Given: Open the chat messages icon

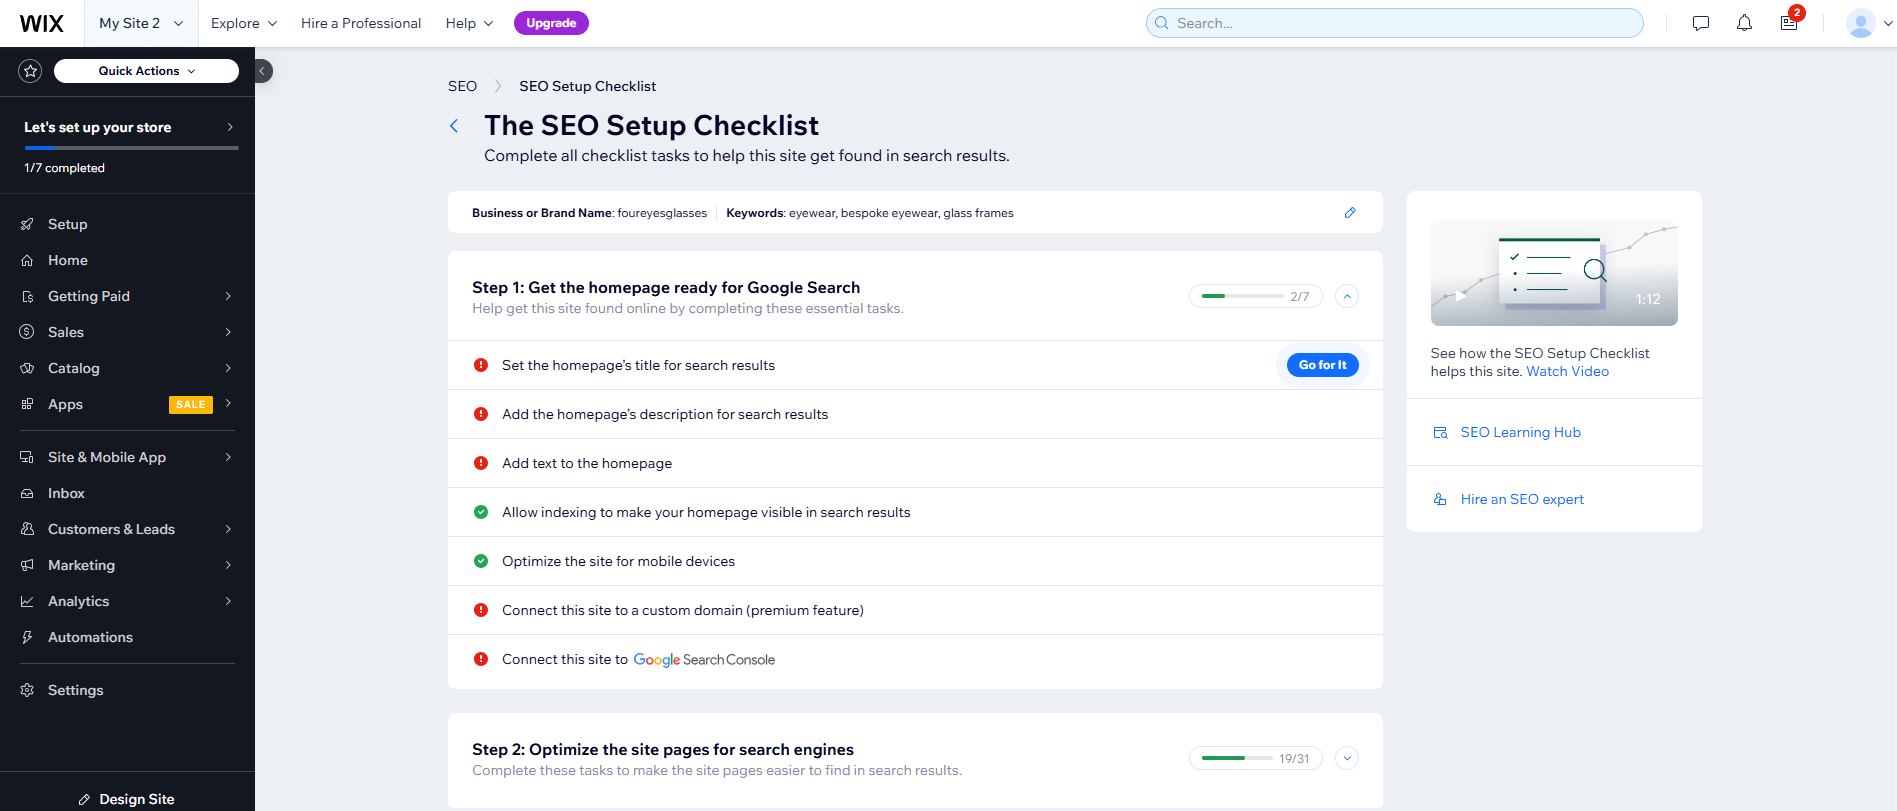Looking at the screenshot, I should point(1701,23).
